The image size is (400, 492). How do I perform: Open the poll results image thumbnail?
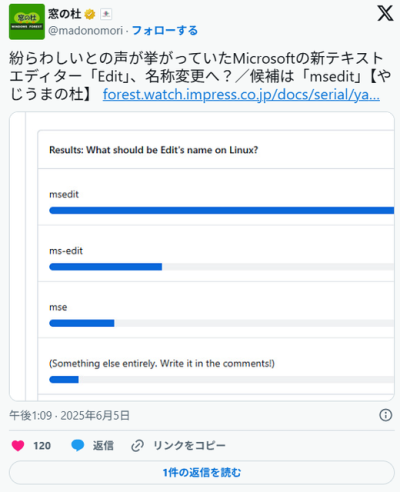(x=202, y=256)
